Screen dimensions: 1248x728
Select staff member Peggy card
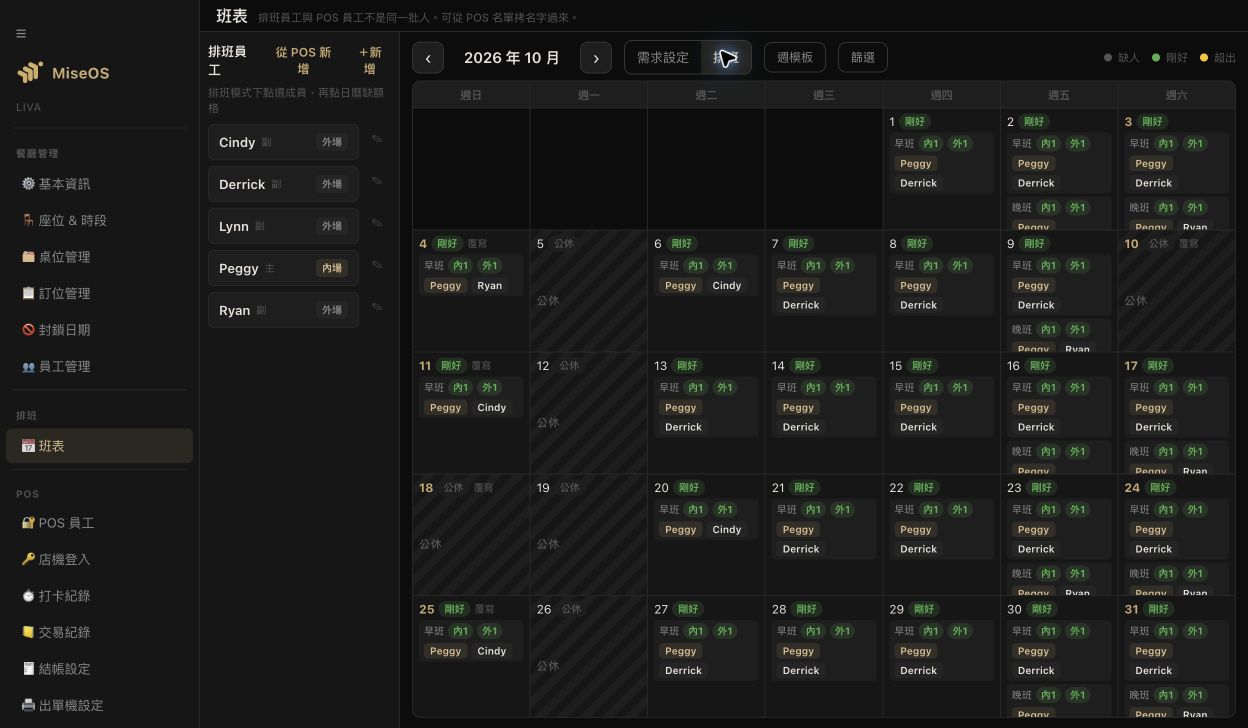coord(283,268)
